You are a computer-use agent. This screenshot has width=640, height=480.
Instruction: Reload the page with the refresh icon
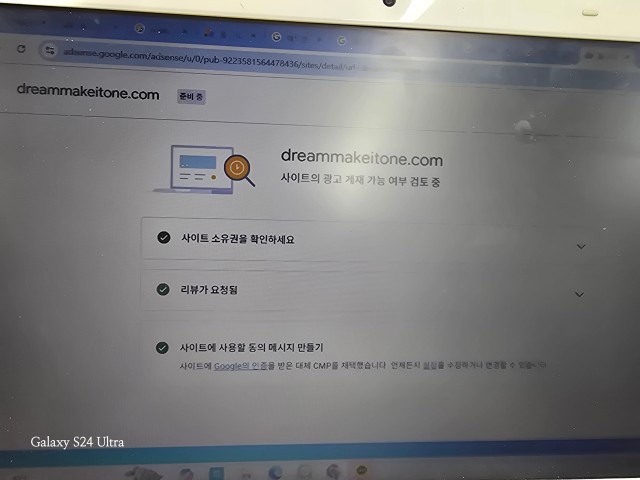[x=21, y=49]
